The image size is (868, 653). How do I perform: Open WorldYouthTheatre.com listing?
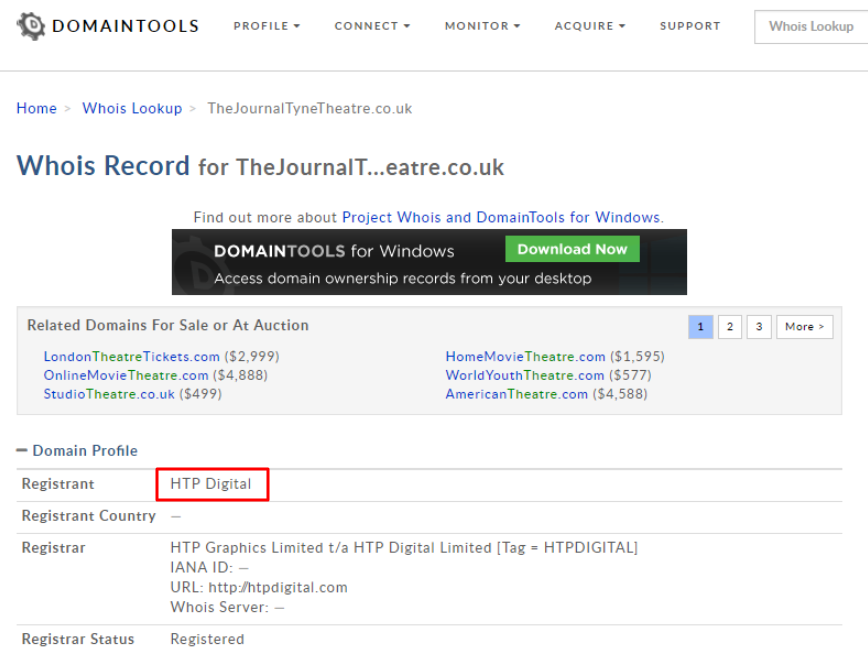tap(525, 375)
